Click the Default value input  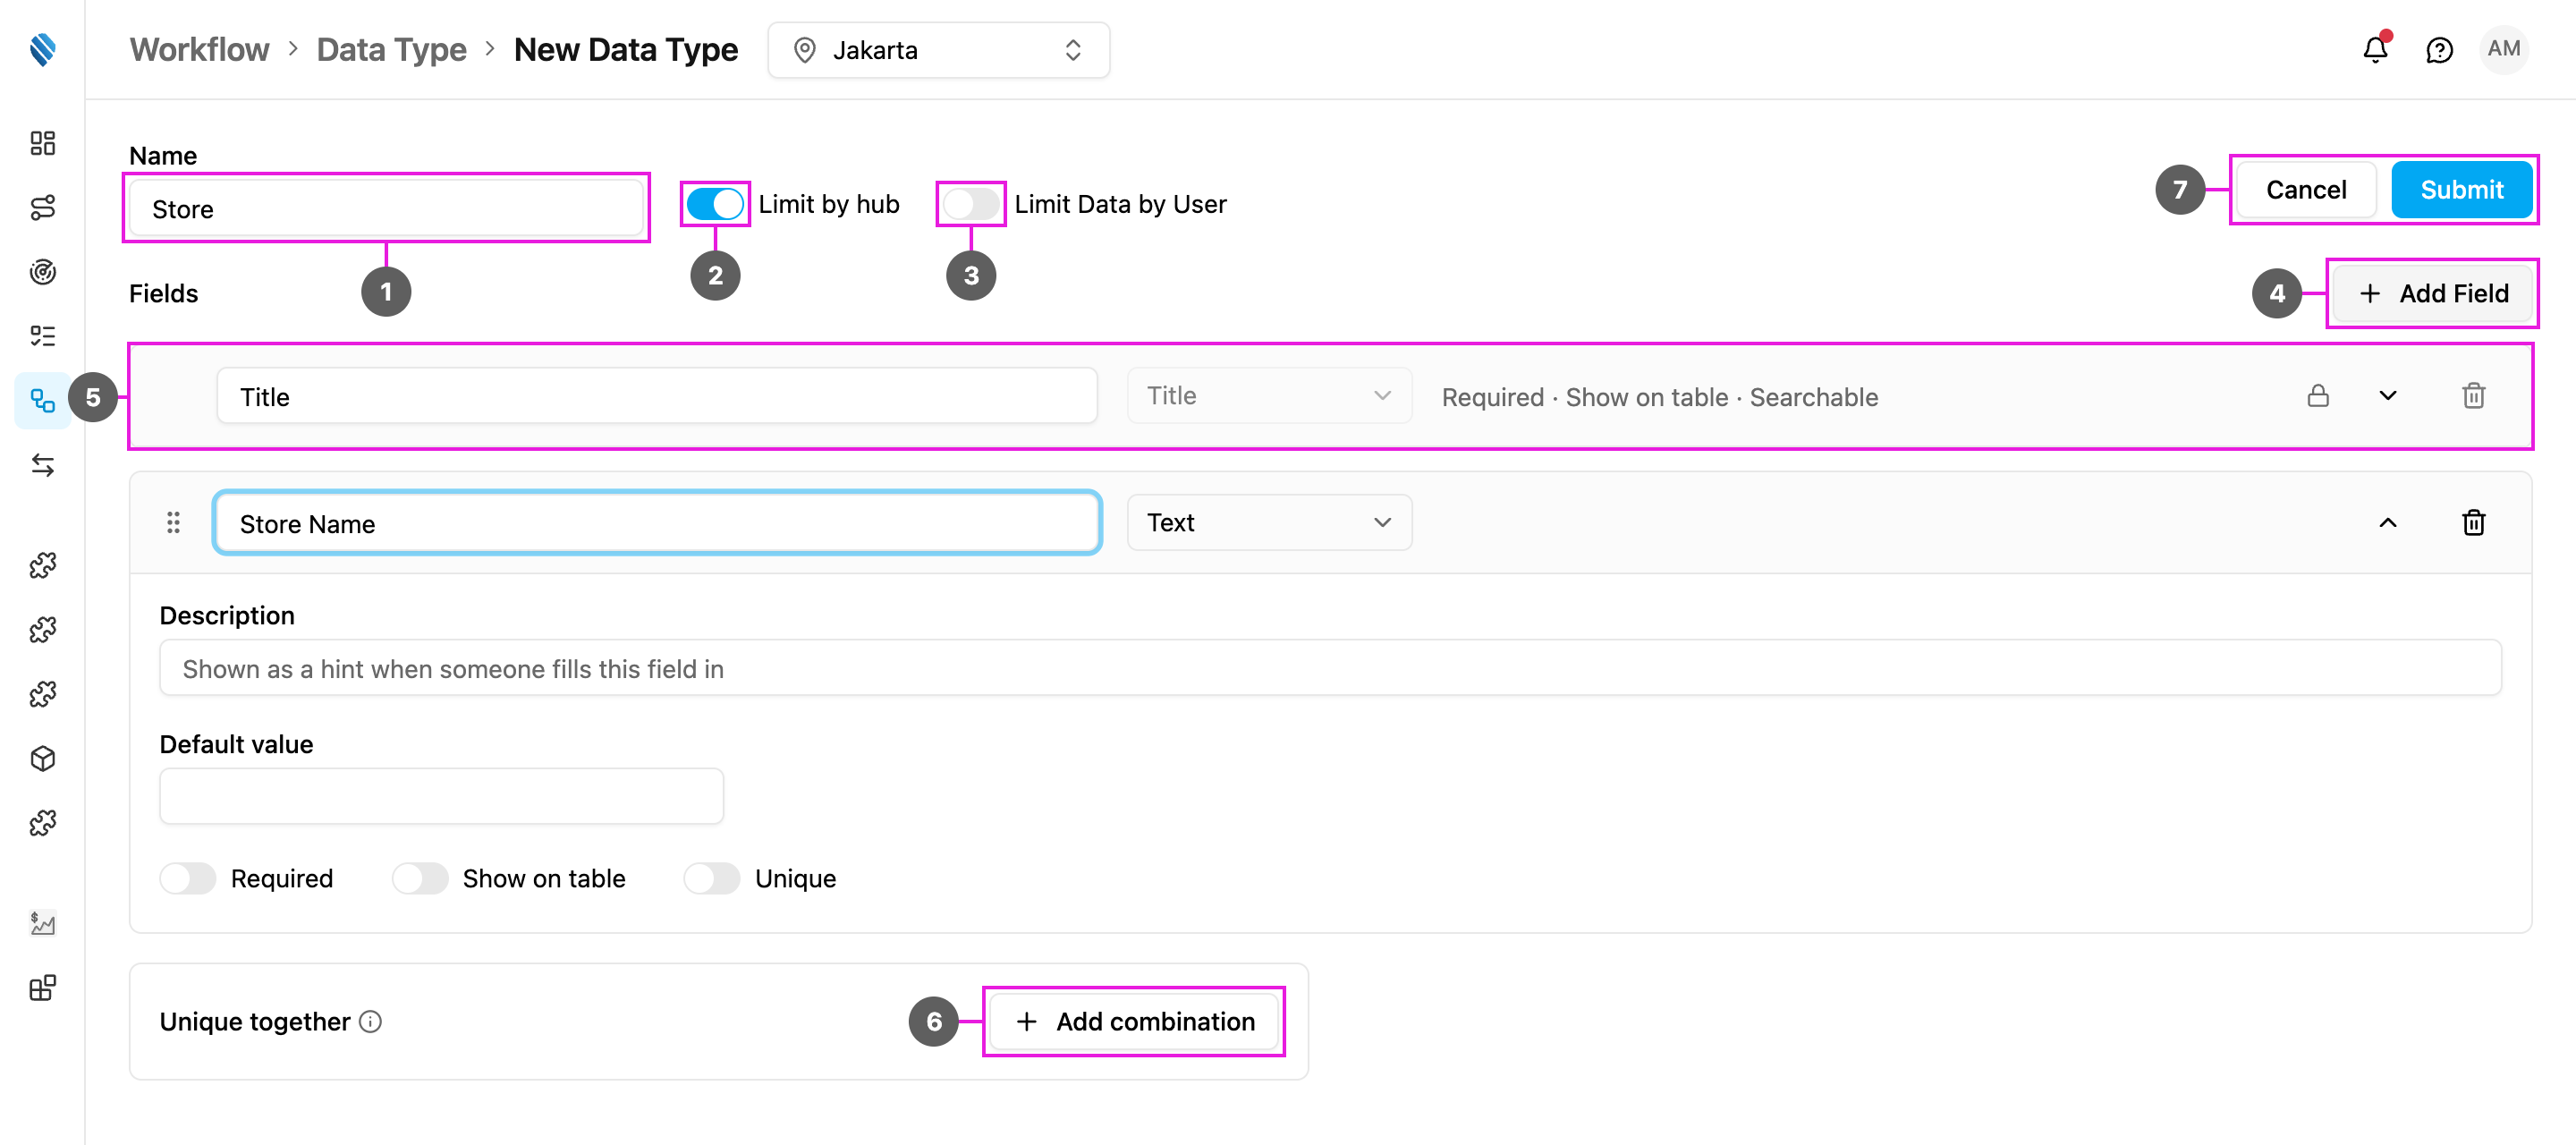click(x=441, y=796)
